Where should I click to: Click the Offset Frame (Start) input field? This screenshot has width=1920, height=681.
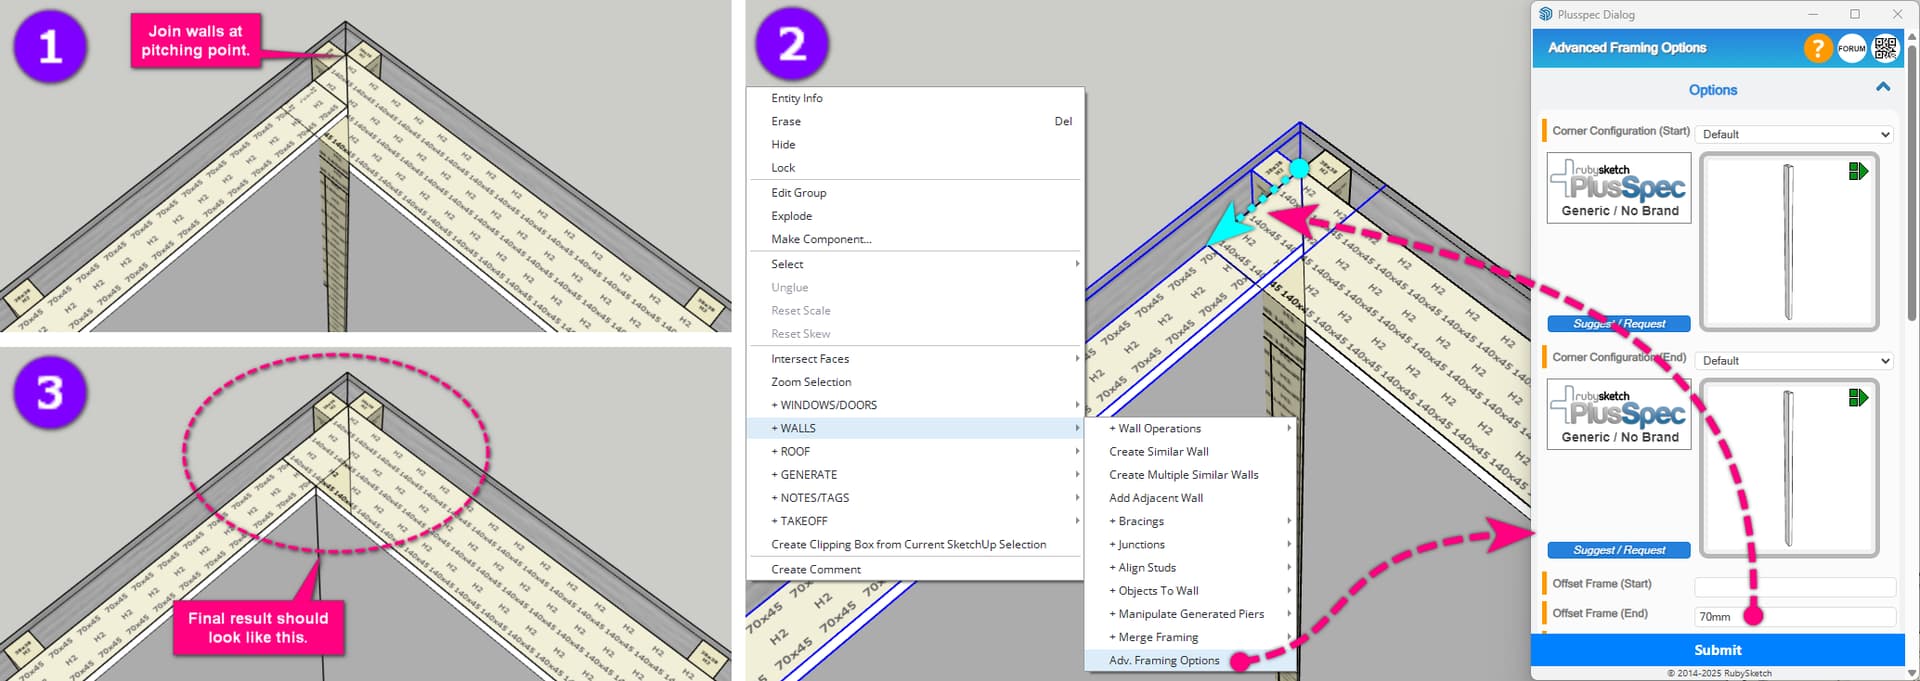pyautogui.click(x=1795, y=587)
